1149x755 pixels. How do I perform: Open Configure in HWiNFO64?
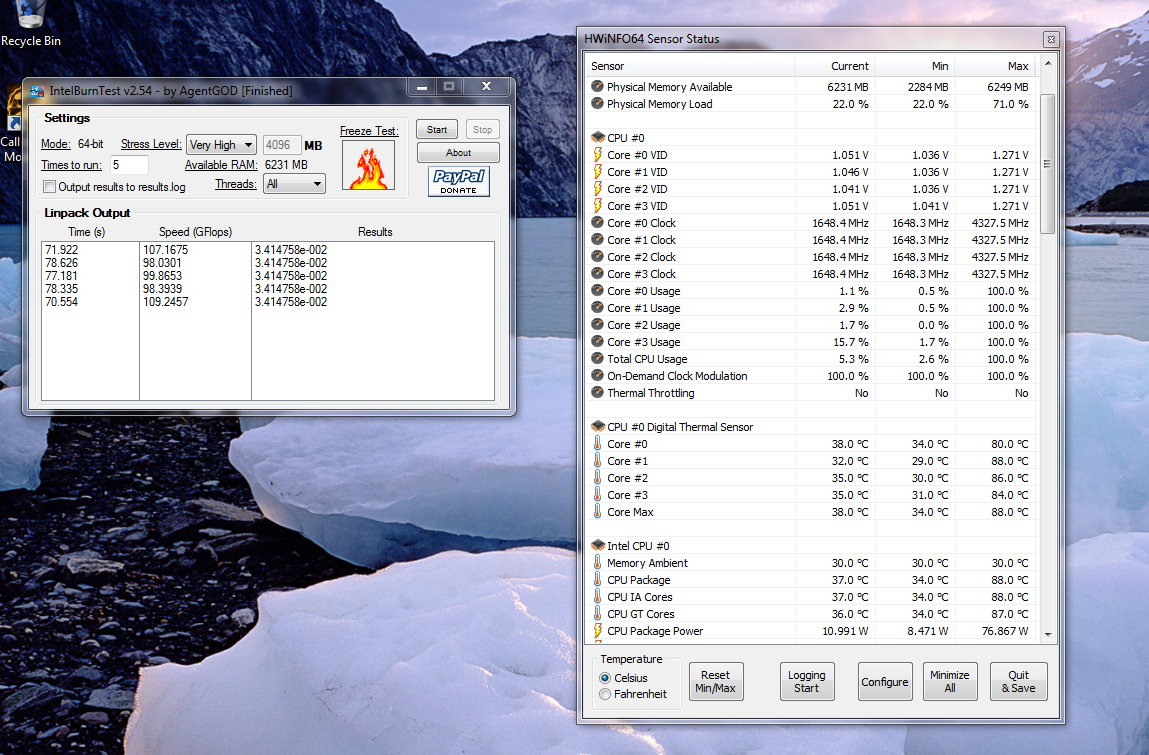884,681
